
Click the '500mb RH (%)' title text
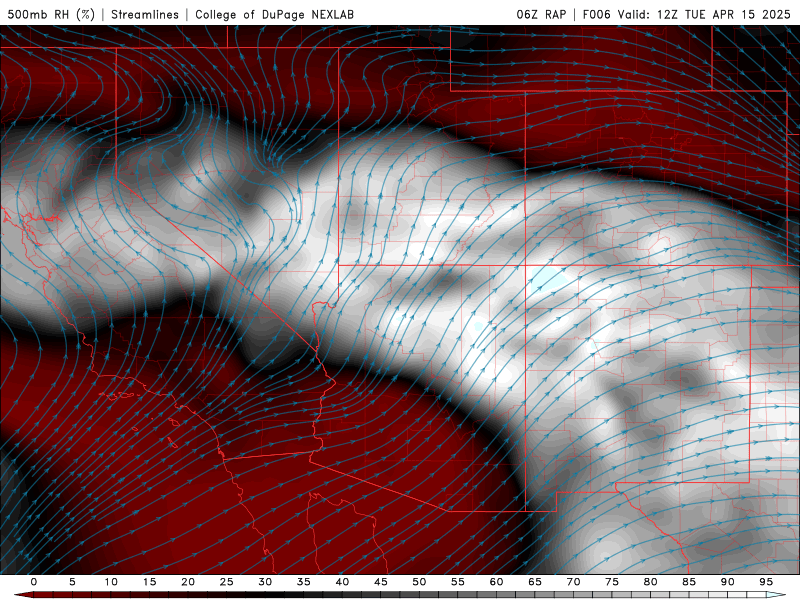click(x=51, y=14)
